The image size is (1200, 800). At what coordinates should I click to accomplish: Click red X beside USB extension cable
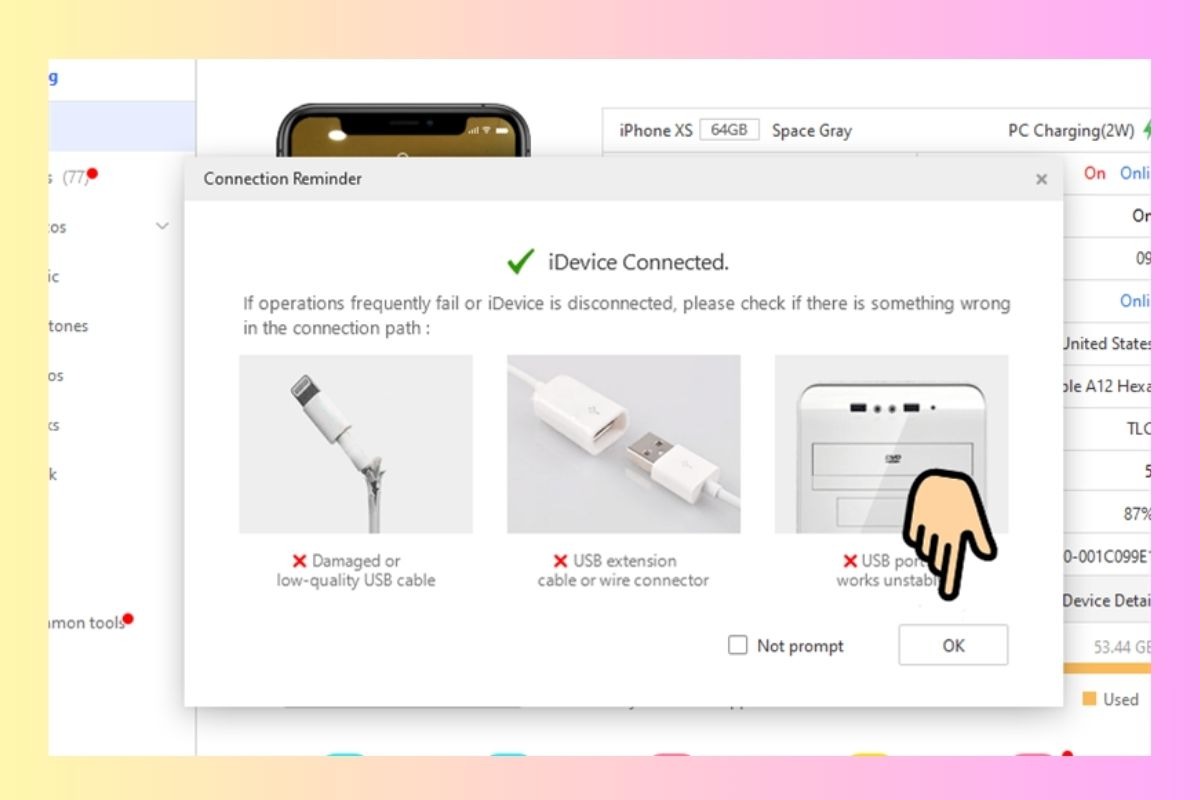(561, 561)
